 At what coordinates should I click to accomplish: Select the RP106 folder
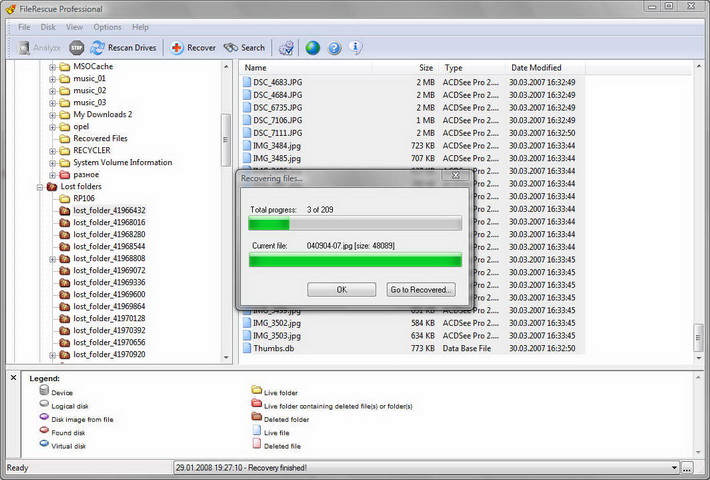pyautogui.click(x=84, y=198)
